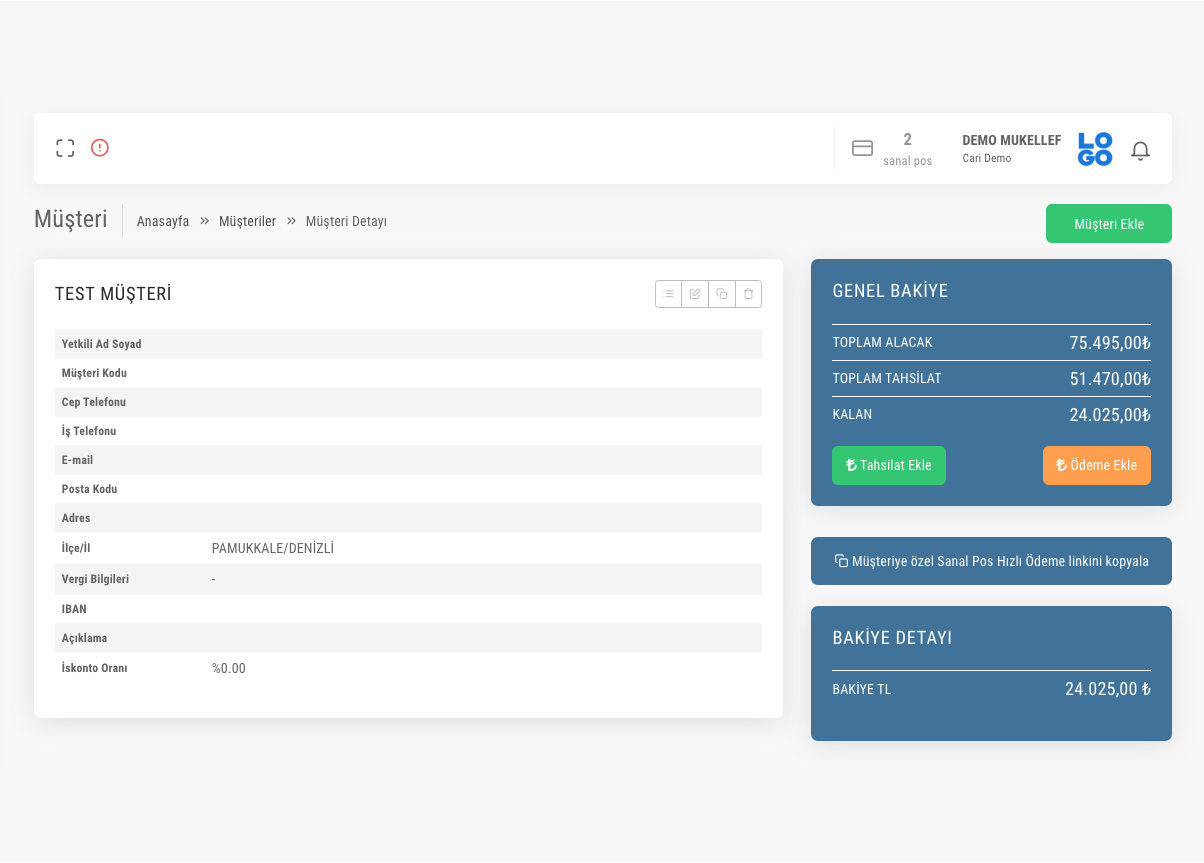Navigate to Müşteriler breadcrumb
Viewport: 1204px width, 863px height.
click(x=247, y=221)
